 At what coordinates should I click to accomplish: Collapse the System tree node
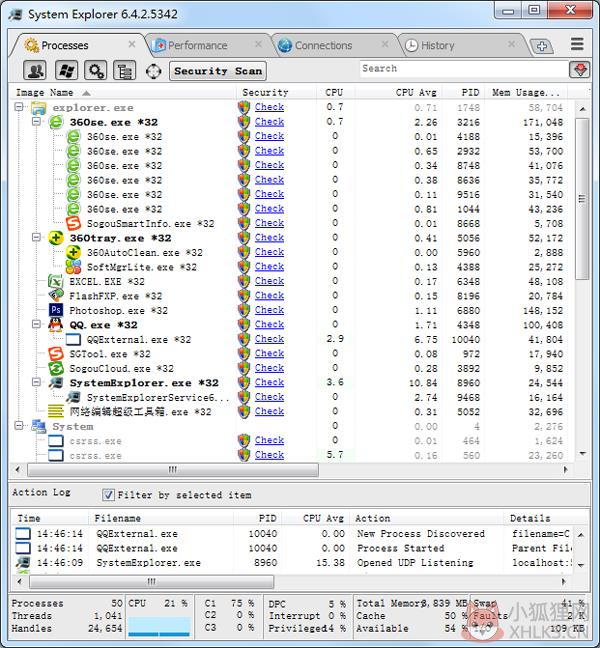click(x=19, y=425)
